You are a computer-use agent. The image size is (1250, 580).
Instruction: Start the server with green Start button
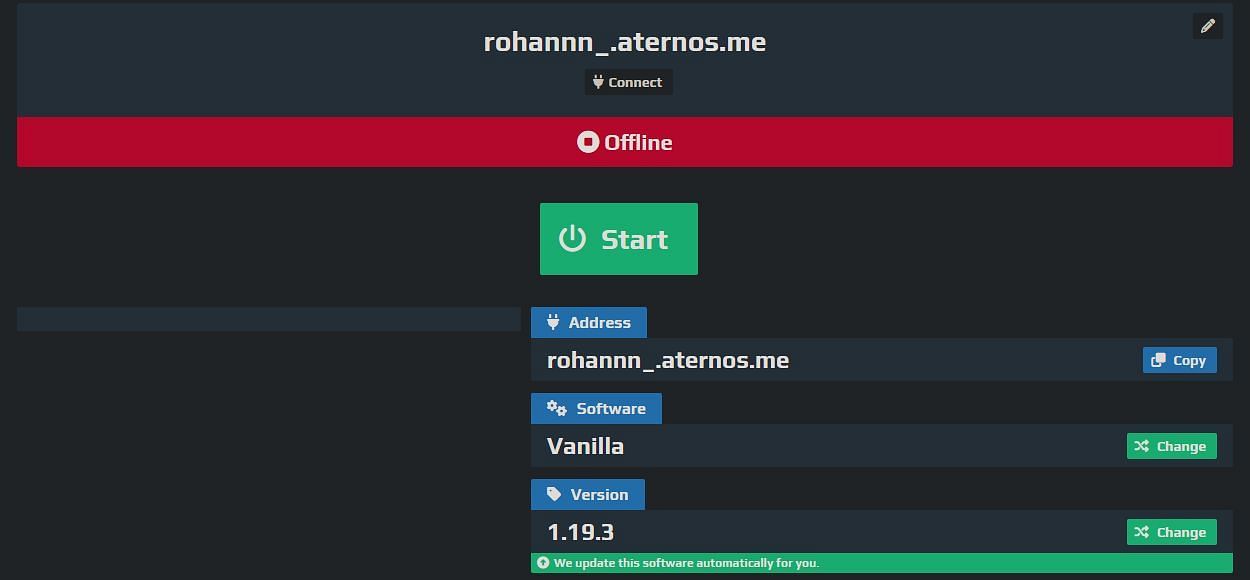619,239
